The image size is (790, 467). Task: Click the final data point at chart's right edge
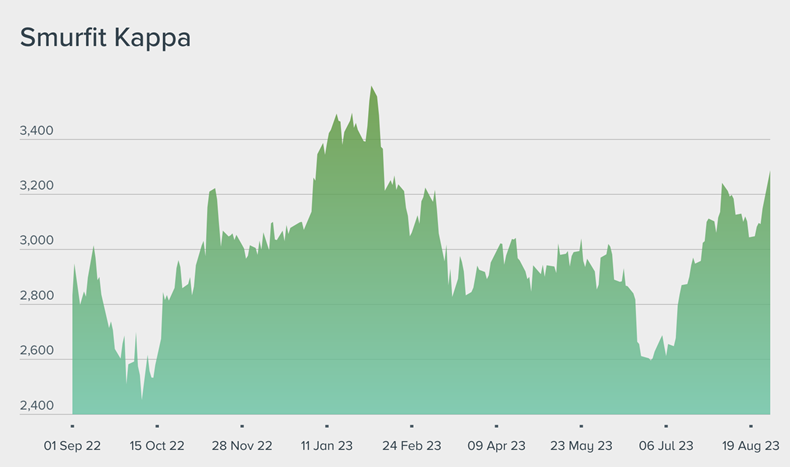pyautogui.click(x=769, y=172)
